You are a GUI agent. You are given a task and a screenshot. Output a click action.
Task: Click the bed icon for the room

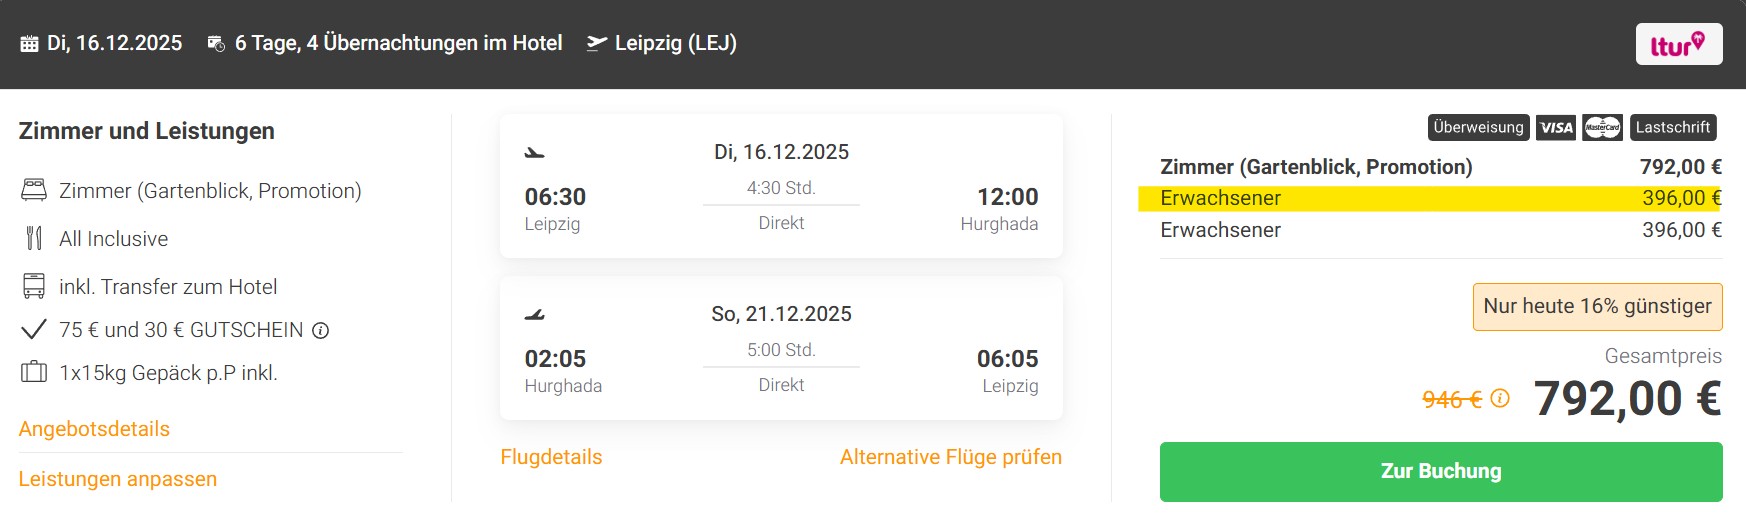34,190
